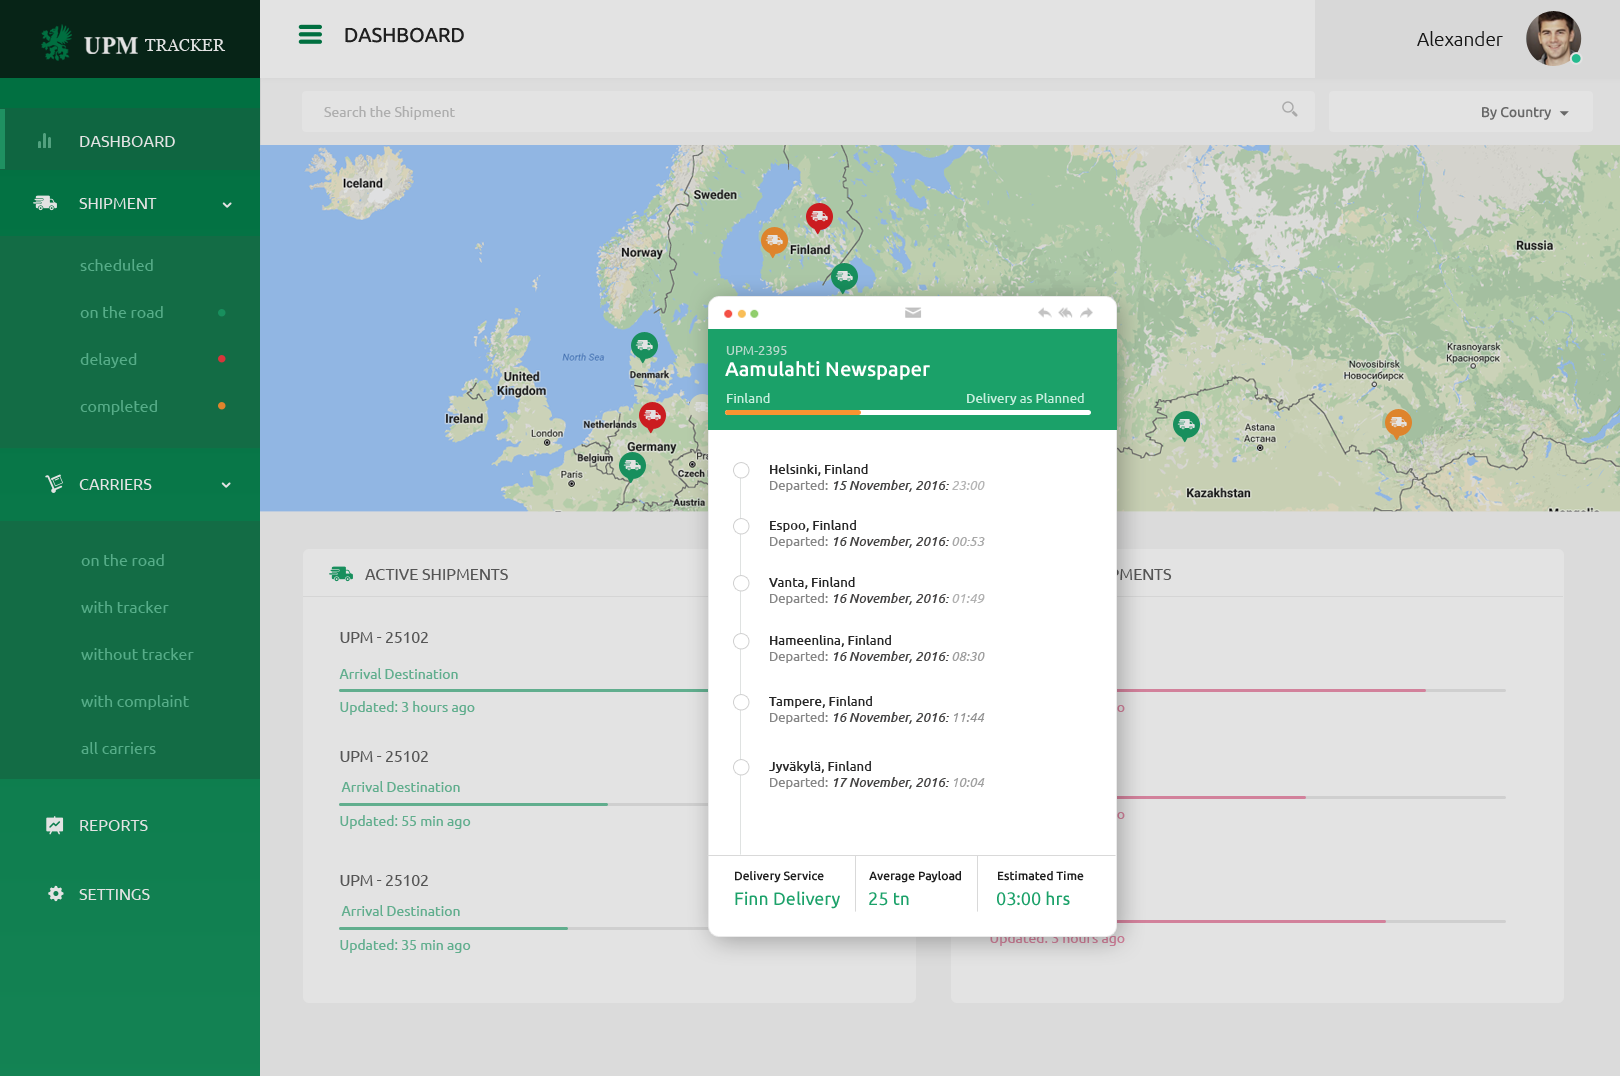1620x1076 pixels.
Task: Select the Vanta, Finland timeline circle
Action: click(x=741, y=583)
